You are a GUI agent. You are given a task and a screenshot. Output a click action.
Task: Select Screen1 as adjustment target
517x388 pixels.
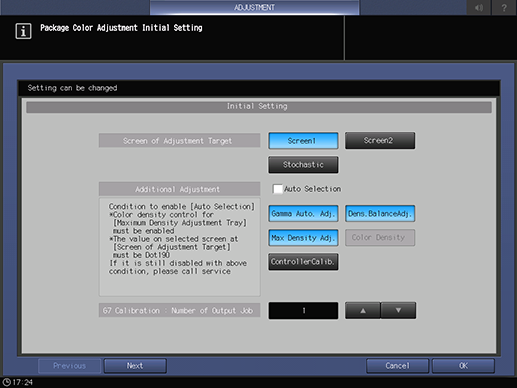(303, 141)
